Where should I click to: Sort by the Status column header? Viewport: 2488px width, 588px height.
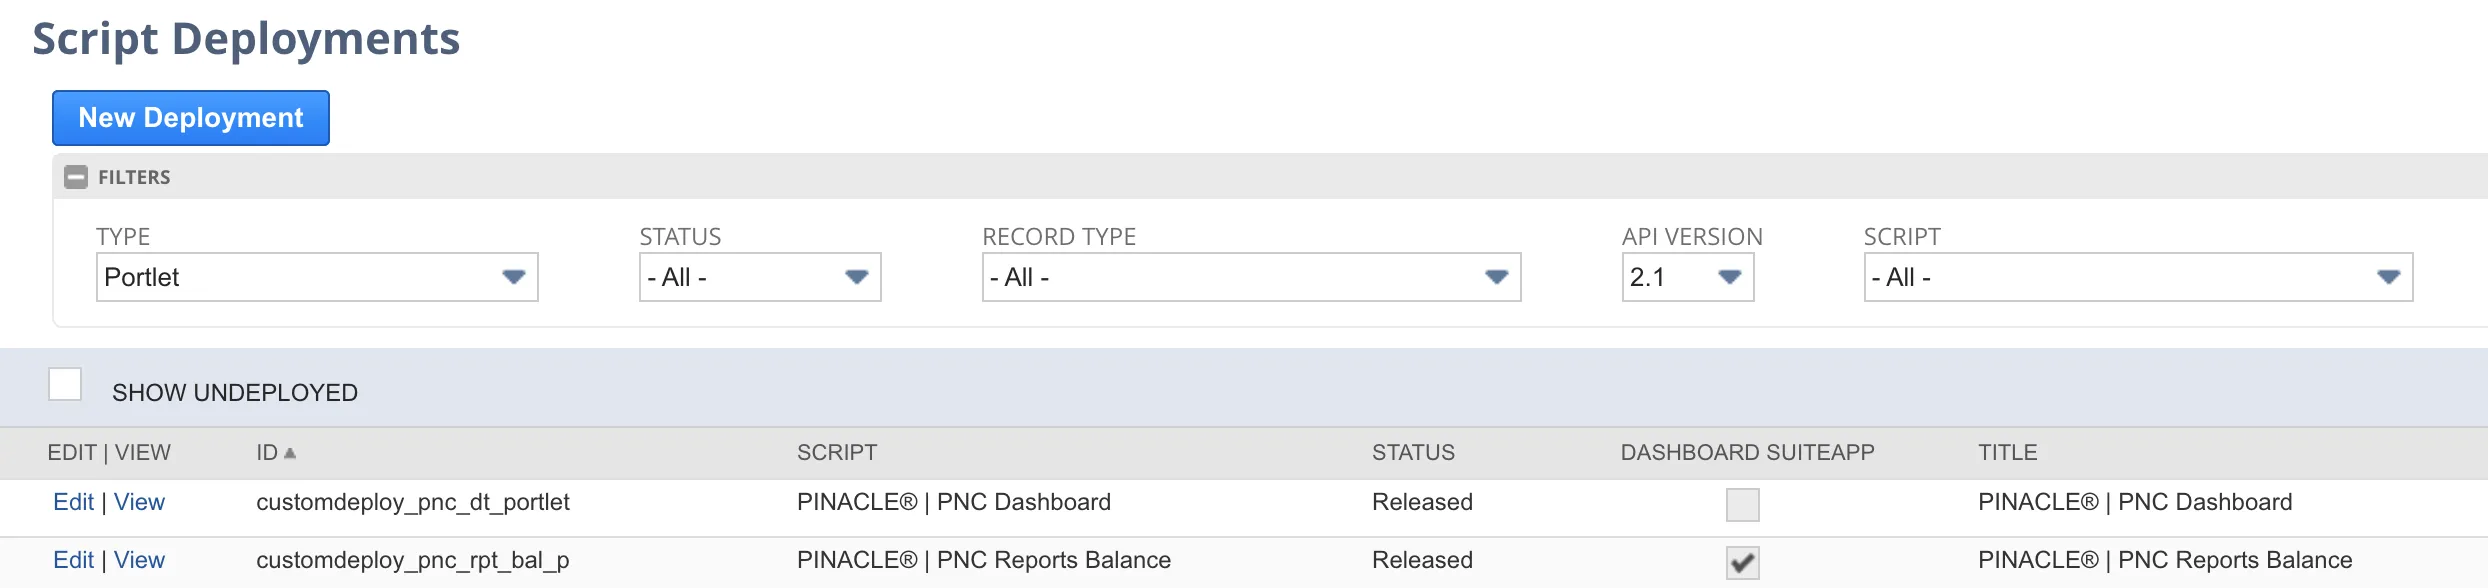click(1413, 453)
